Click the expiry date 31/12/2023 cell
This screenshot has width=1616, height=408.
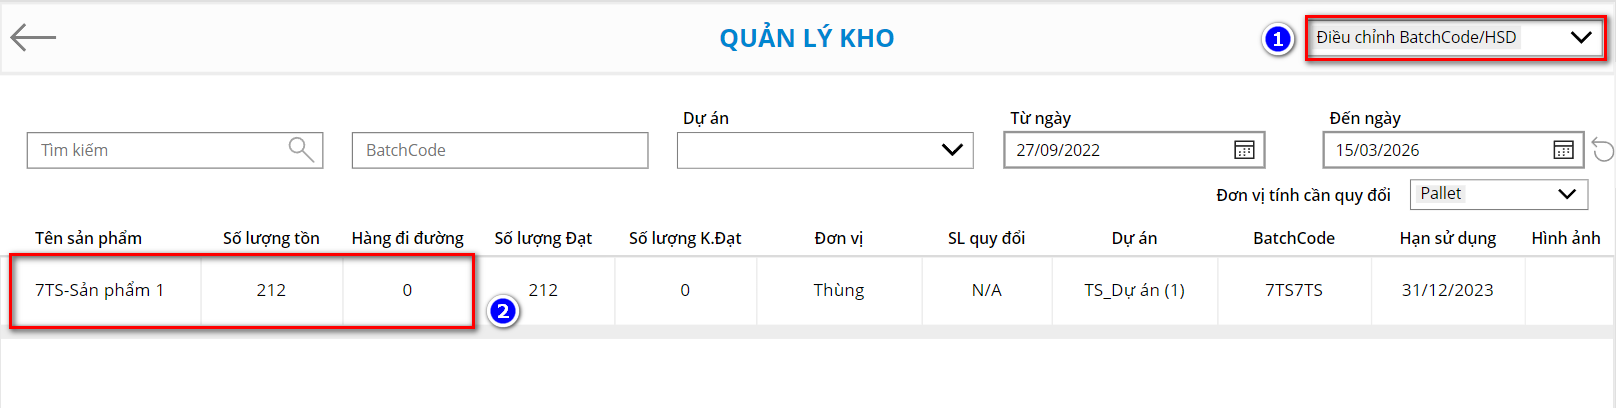pos(1447,290)
